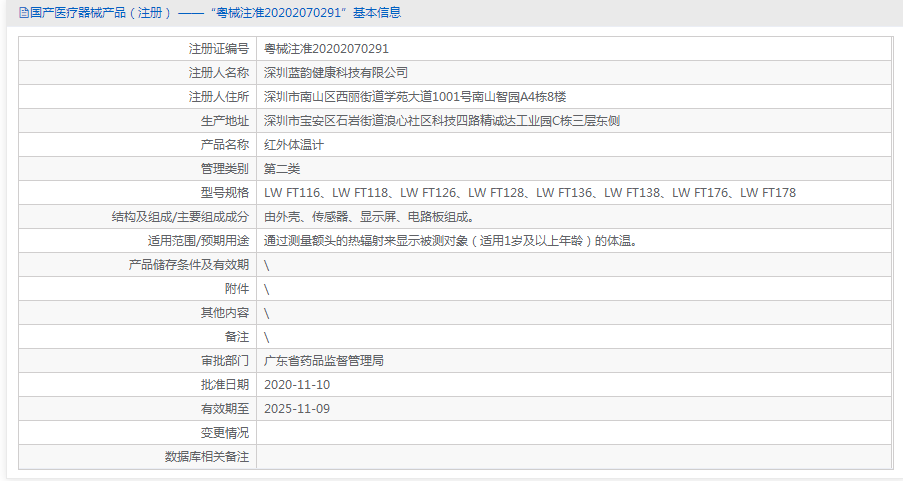Click the 注册证编号 label
903x481 pixels.
point(219,49)
